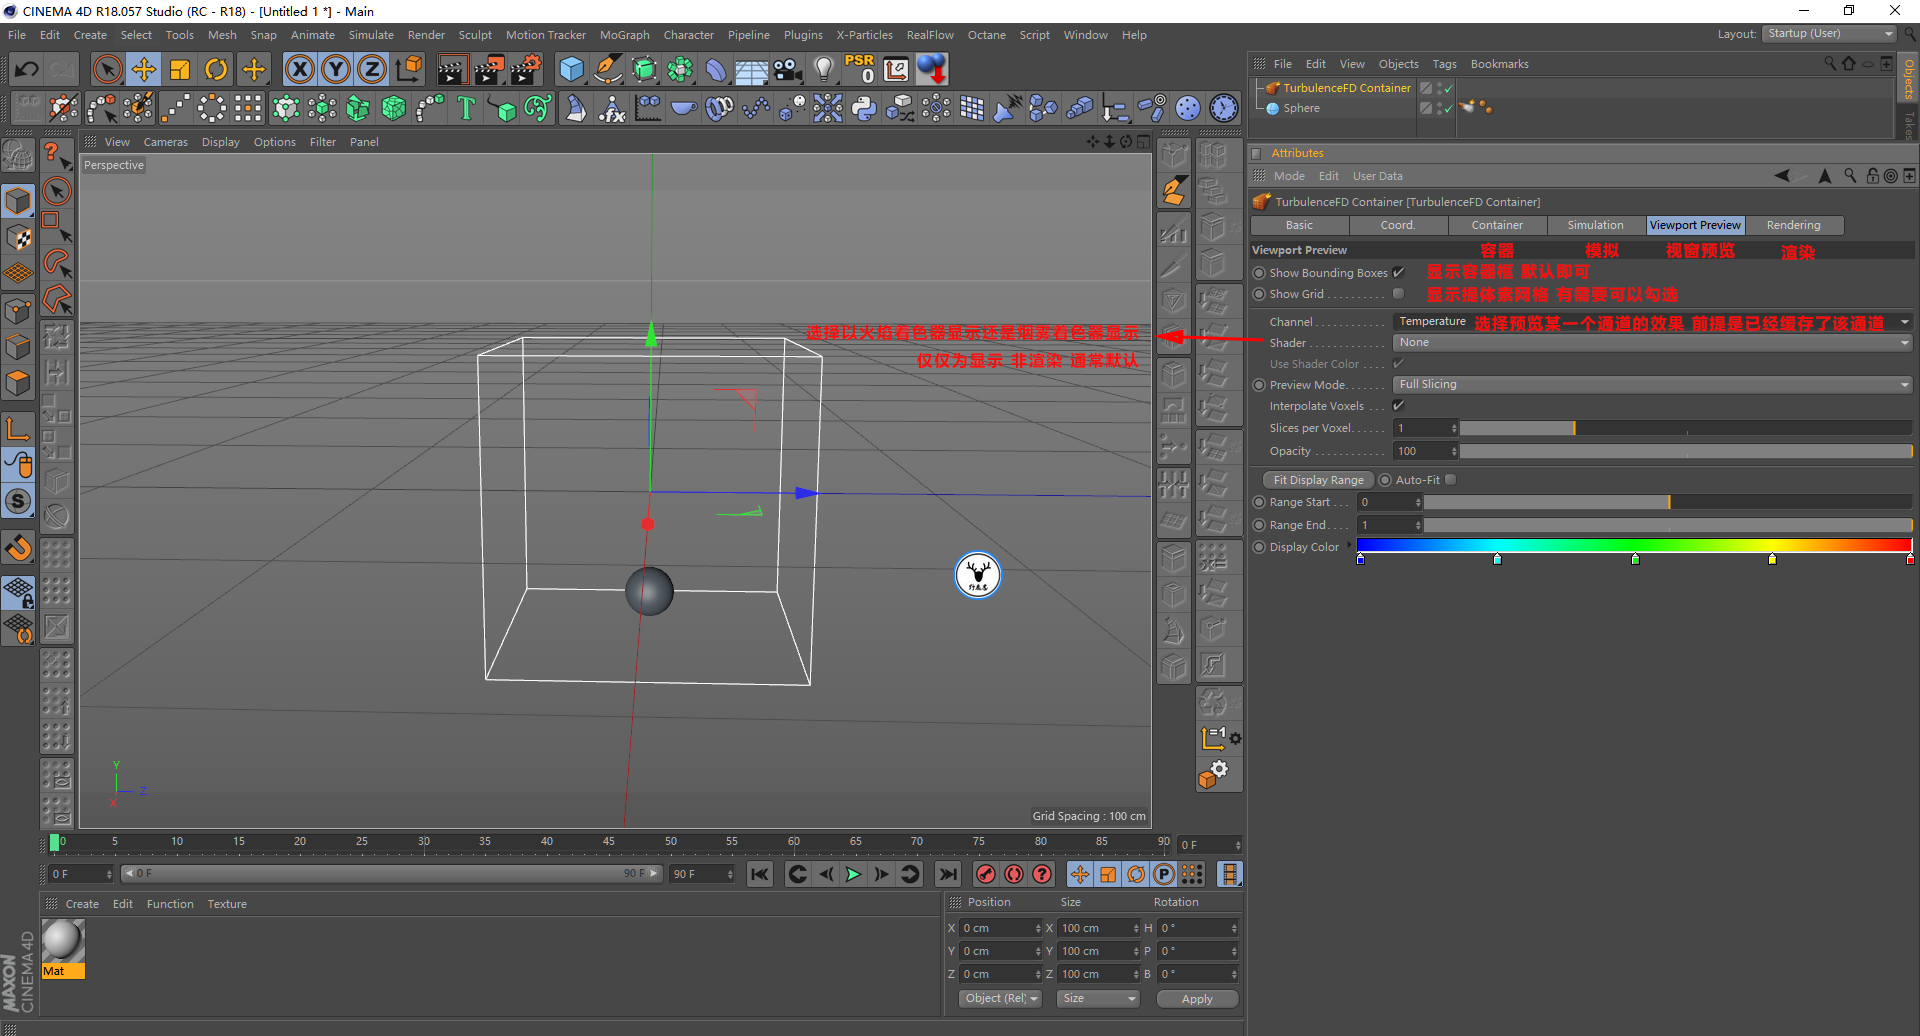
Task: Open the viewport Cameras menu
Action: (x=165, y=142)
